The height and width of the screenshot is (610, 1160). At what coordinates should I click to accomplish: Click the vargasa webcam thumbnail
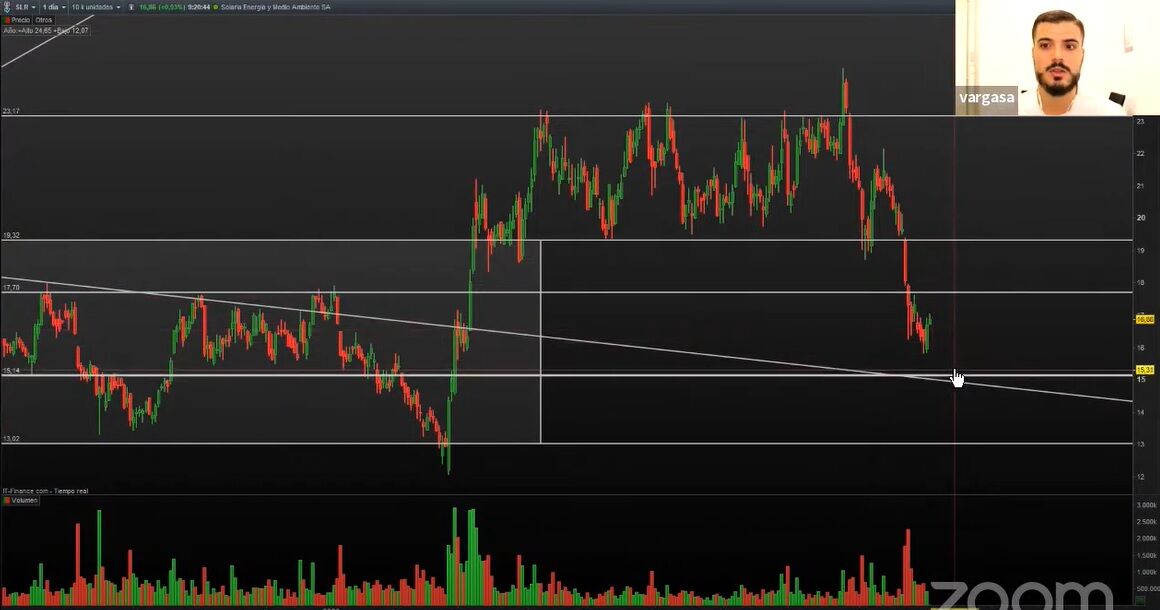click(1057, 58)
